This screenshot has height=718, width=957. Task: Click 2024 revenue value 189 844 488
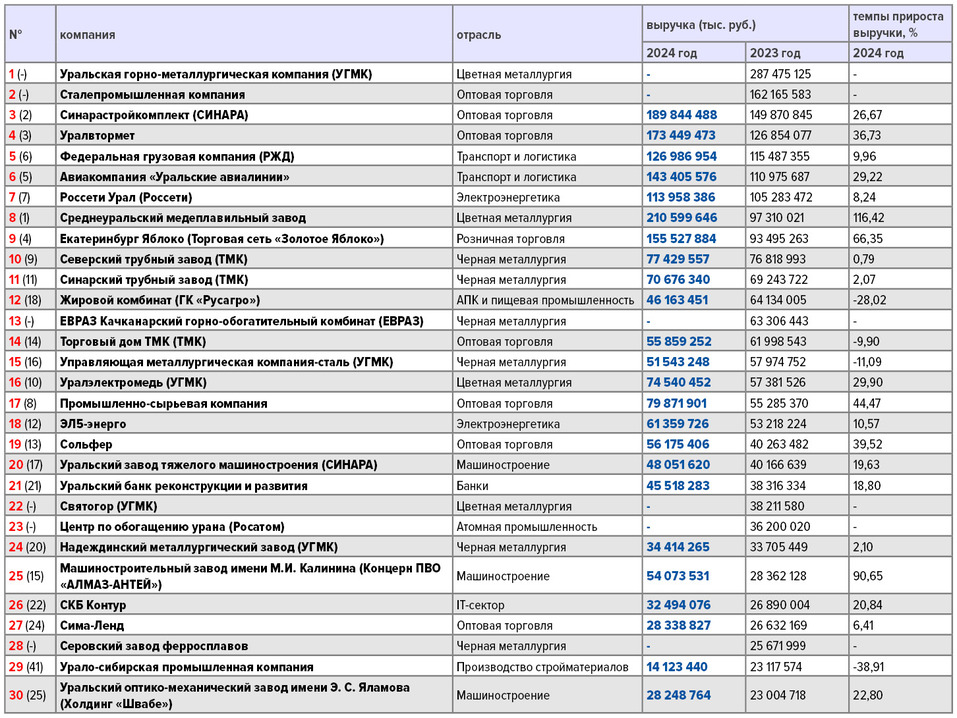pos(681,115)
